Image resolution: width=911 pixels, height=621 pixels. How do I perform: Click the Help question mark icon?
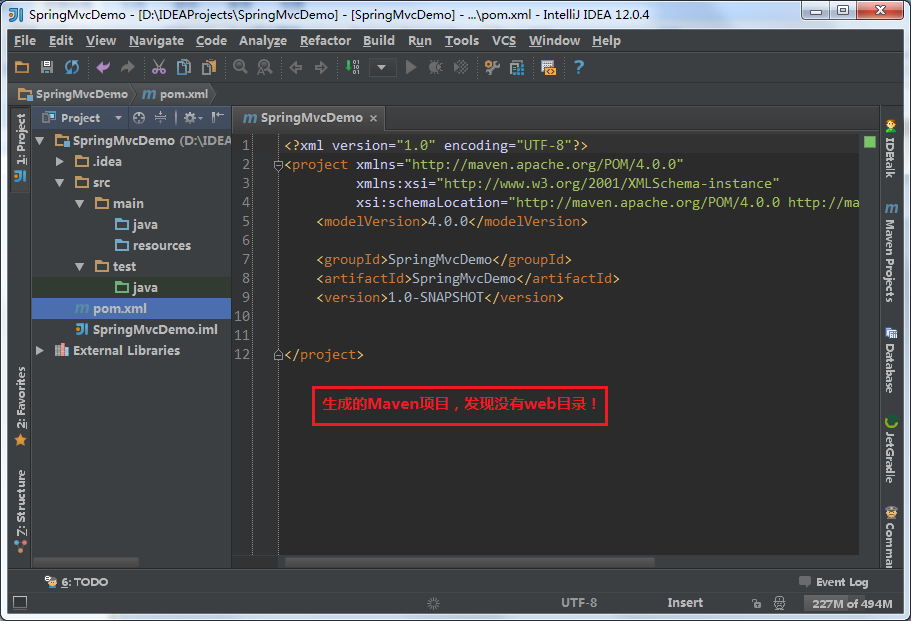click(x=579, y=67)
